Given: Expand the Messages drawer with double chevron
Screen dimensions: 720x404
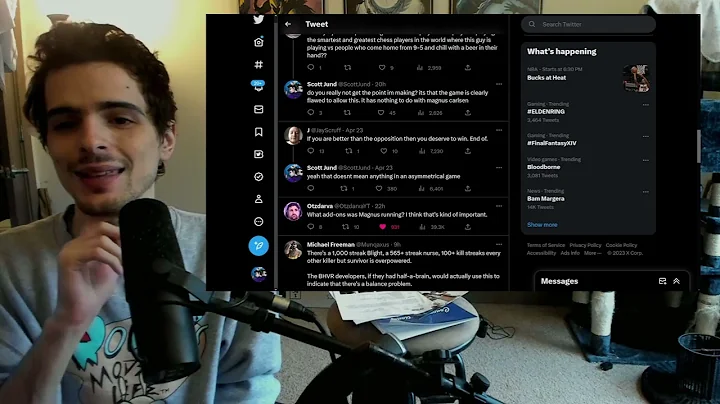Looking at the screenshot, I should pos(676,281).
